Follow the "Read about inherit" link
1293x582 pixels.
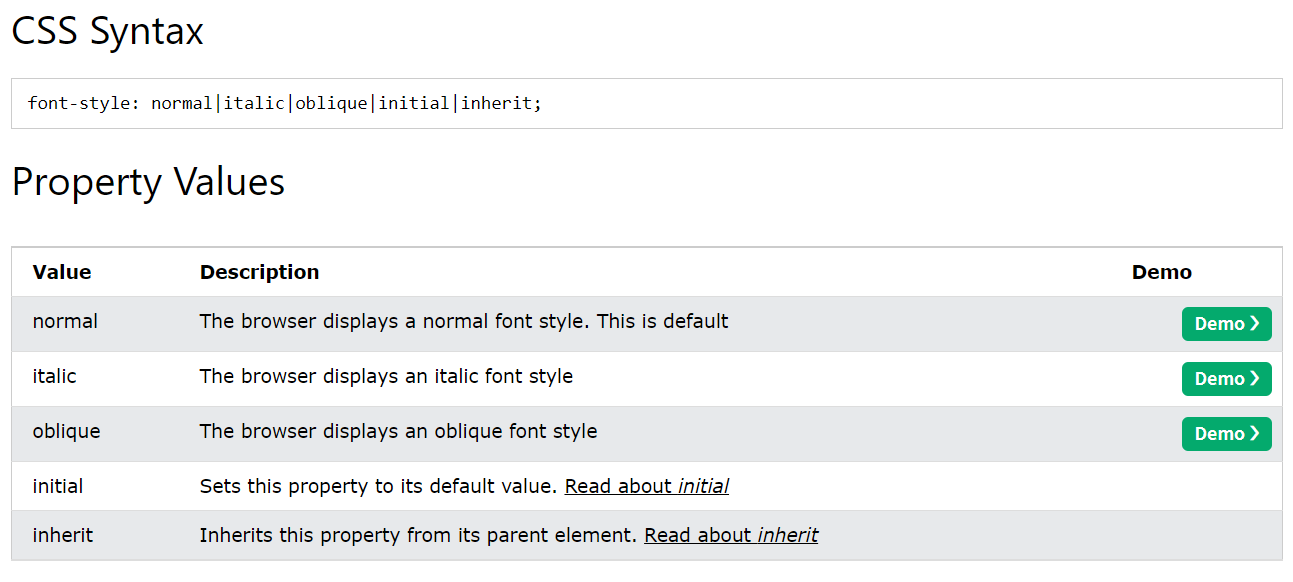730,536
